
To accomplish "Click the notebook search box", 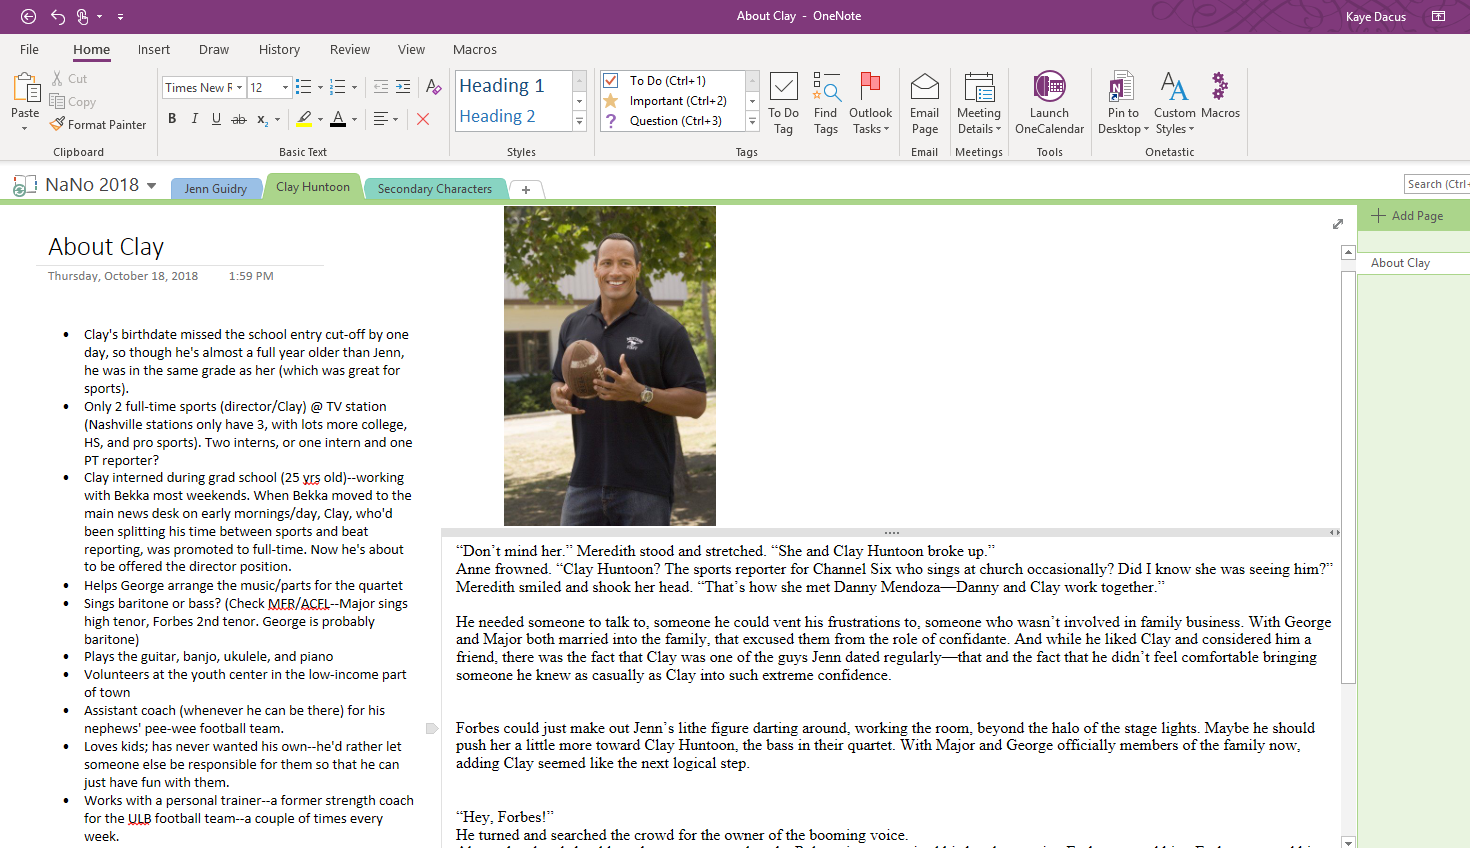I will (1436, 184).
